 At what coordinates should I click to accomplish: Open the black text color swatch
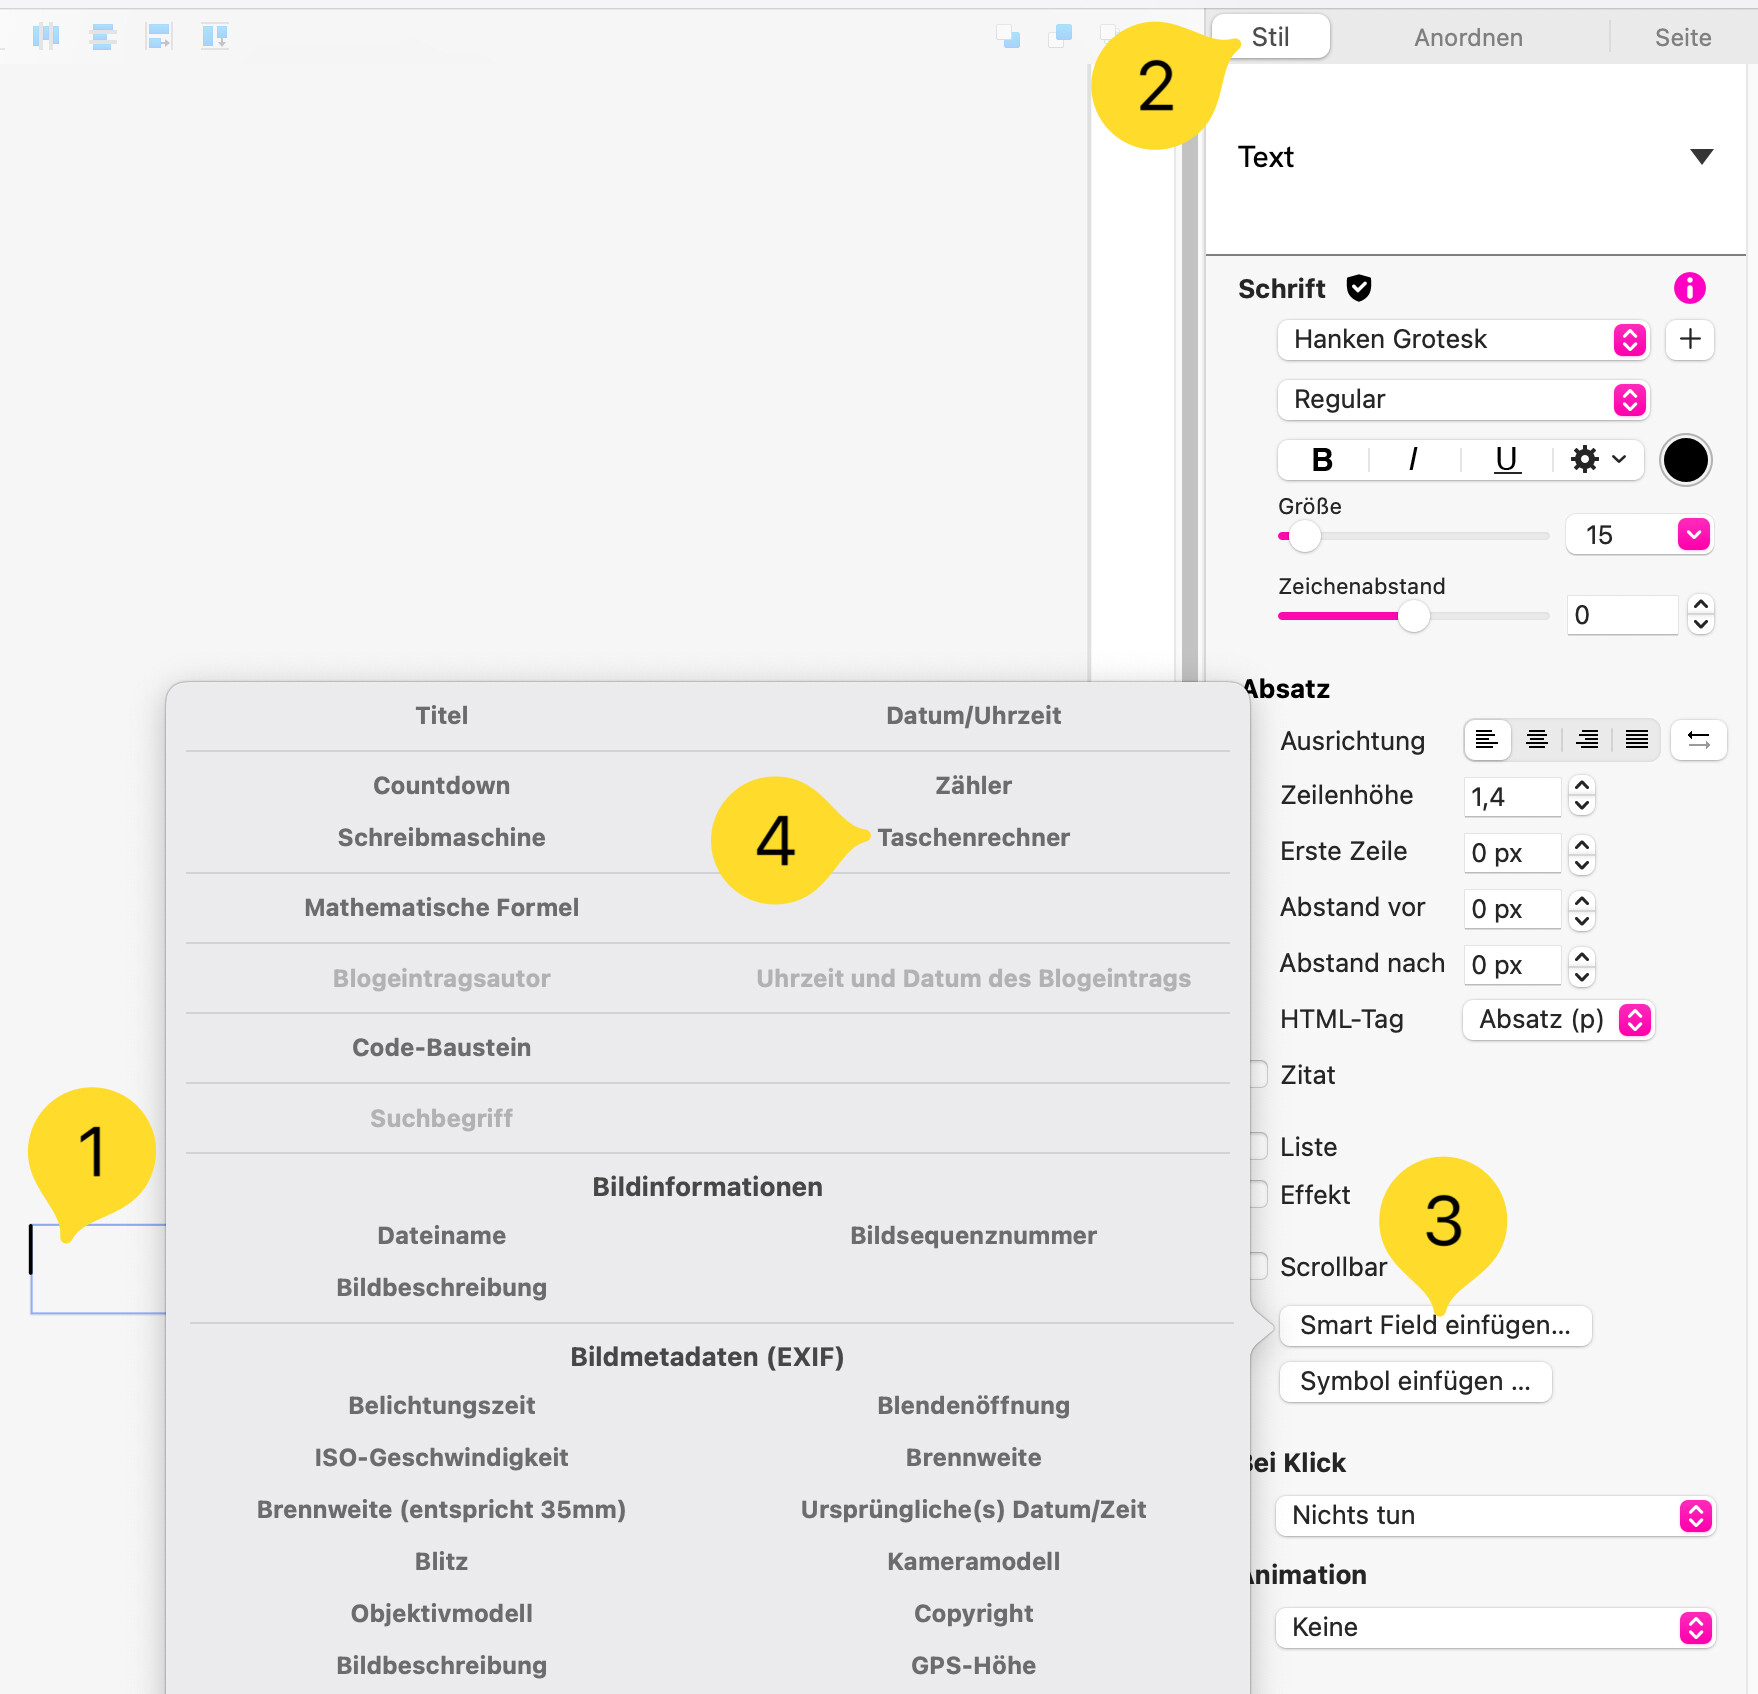(x=1685, y=460)
